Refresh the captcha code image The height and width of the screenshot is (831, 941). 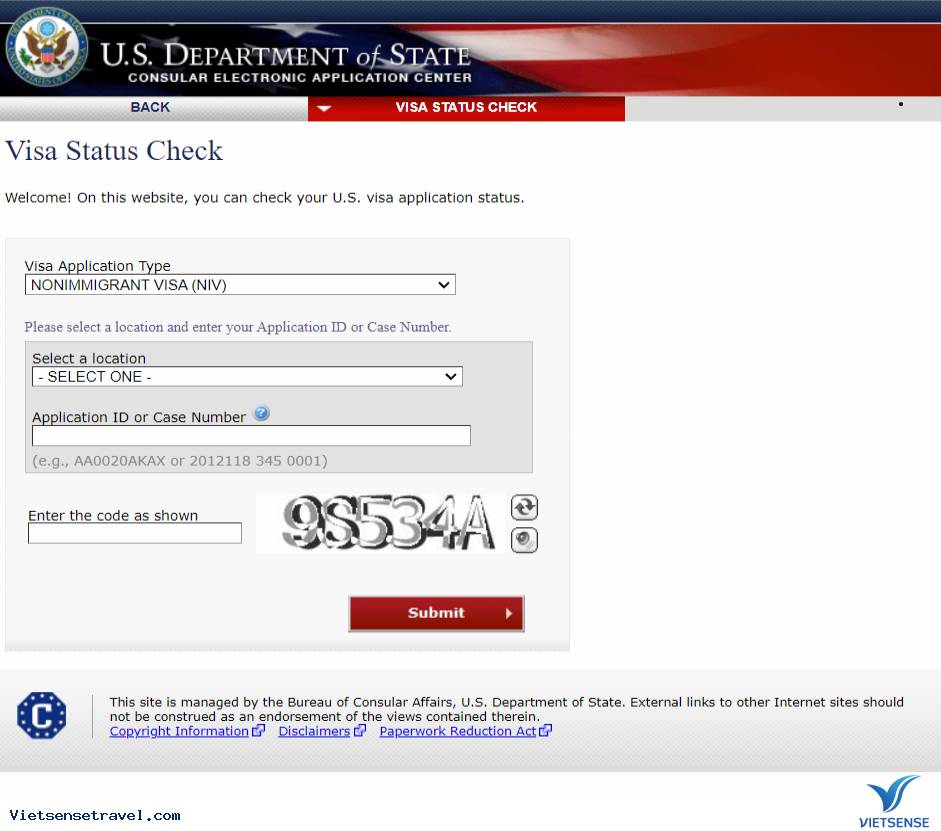click(524, 508)
